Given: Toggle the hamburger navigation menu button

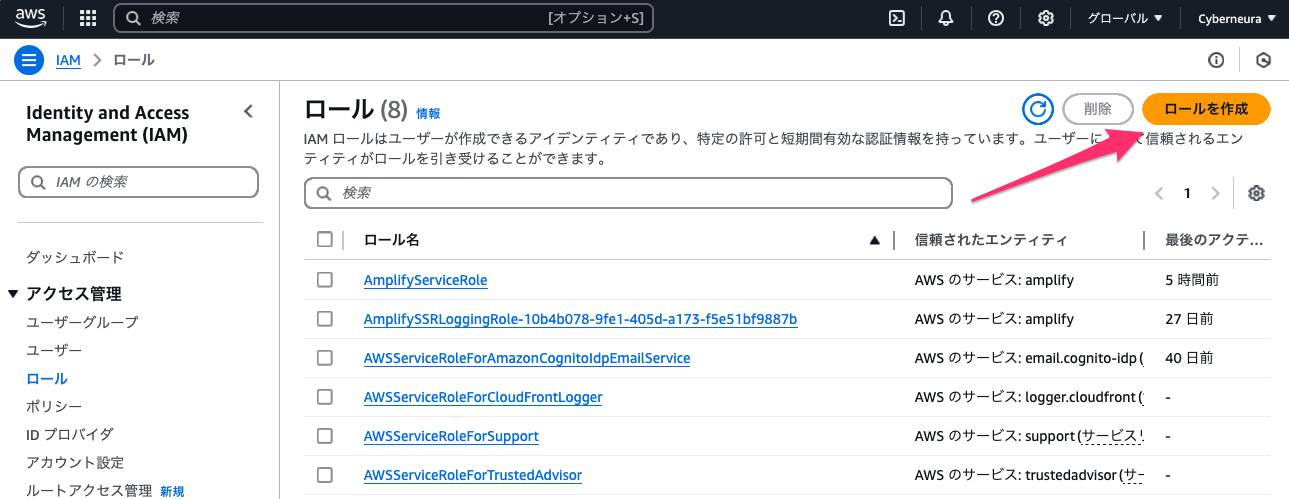Looking at the screenshot, I should (x=29, y=60).
